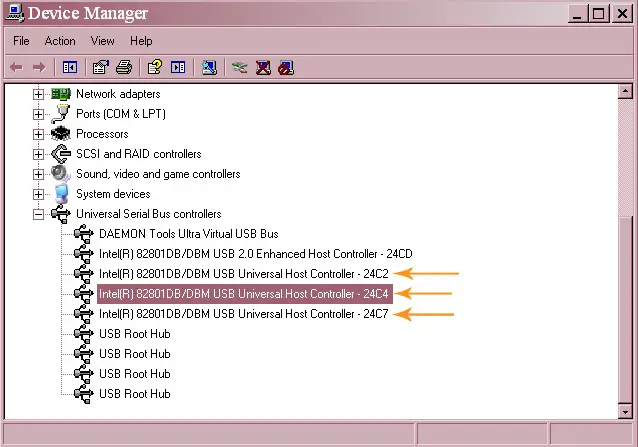638x447 pixels.
Task: Select Universal Serial Bus controllers label
Action: (149, 214)
